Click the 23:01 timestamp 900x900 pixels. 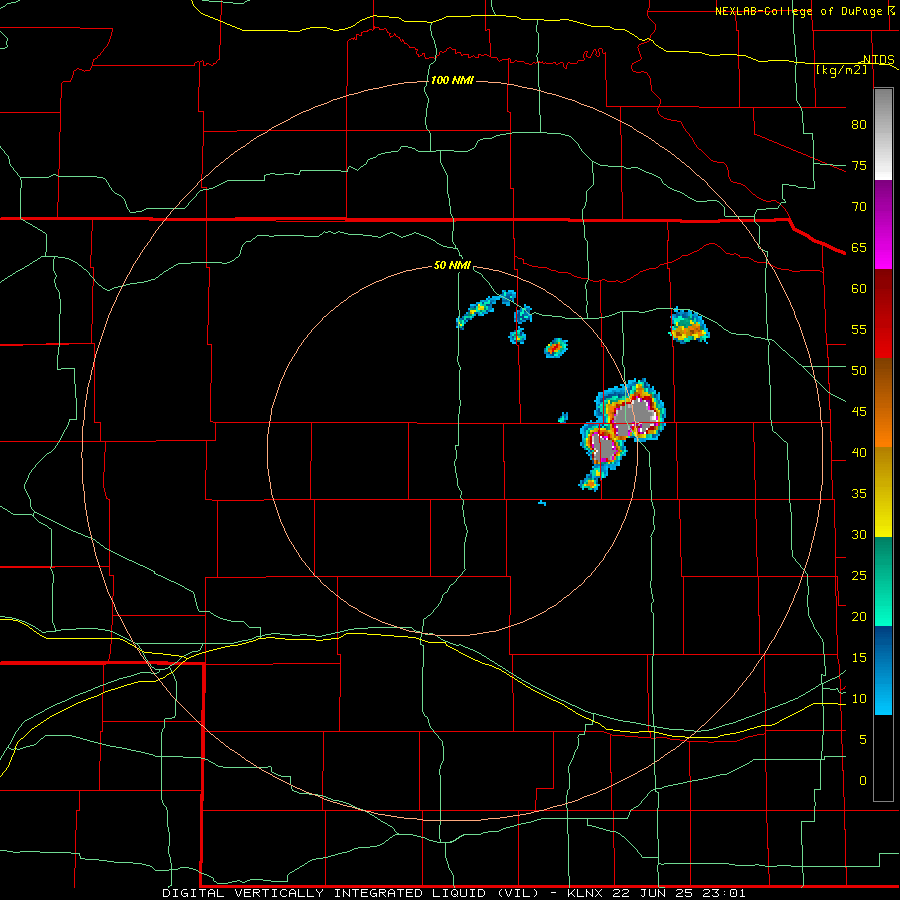tap(725, 893)
